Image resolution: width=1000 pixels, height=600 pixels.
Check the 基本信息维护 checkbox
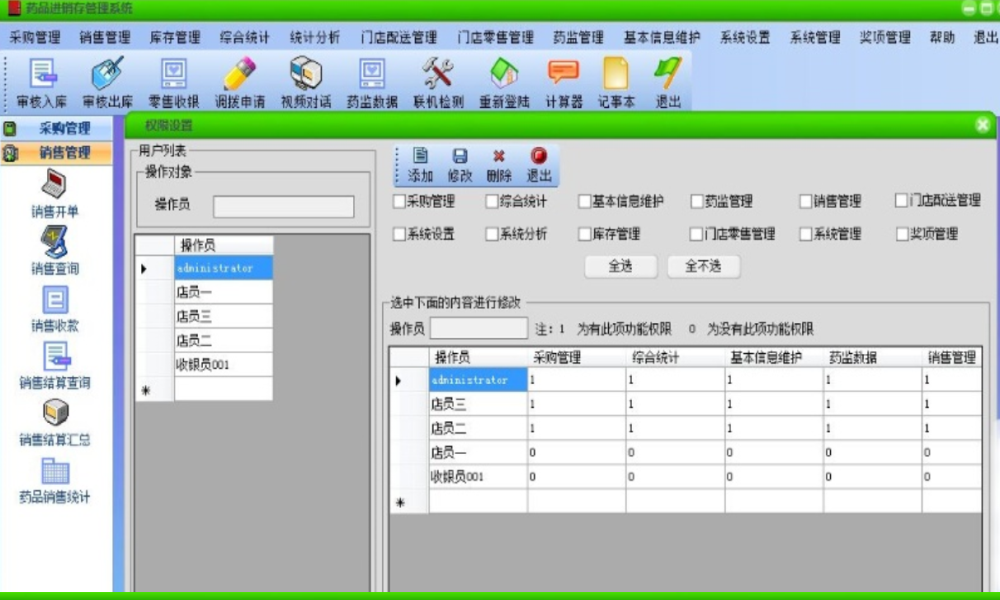tap(585, 201)
